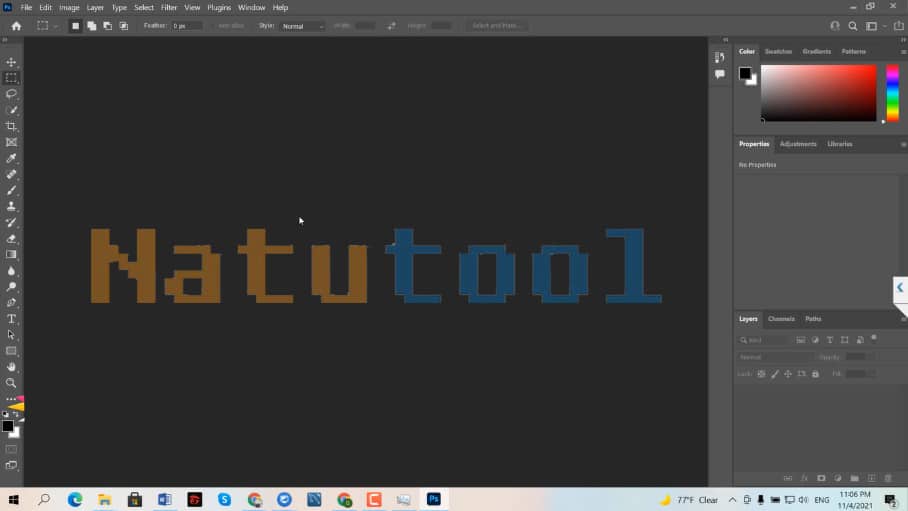
Task: Open the Share image button
Action: coord(898,26)
